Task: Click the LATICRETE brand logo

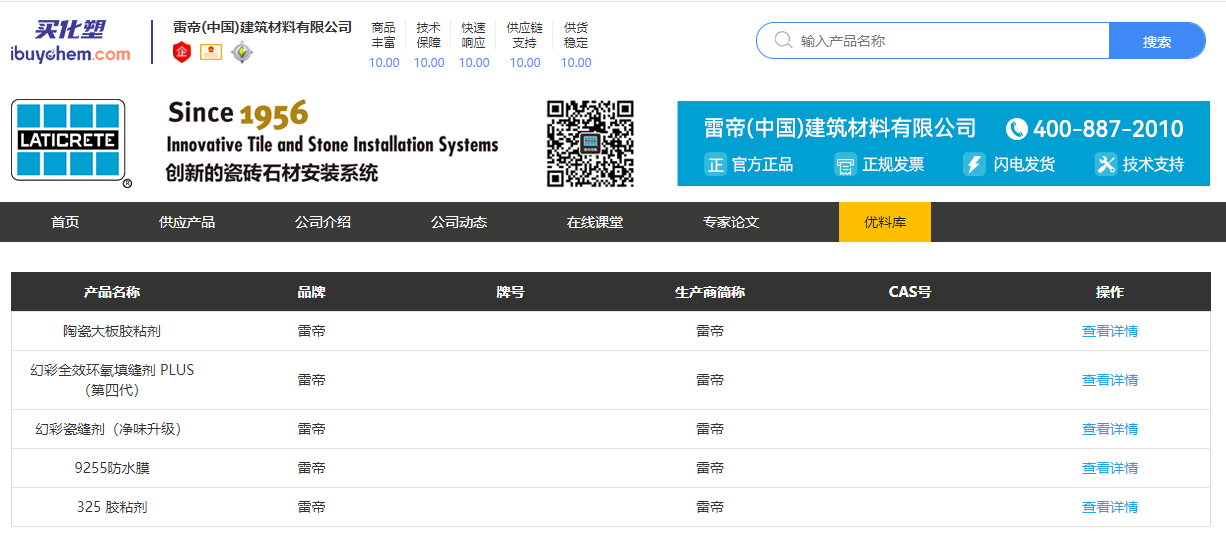Action: [70, 142]
